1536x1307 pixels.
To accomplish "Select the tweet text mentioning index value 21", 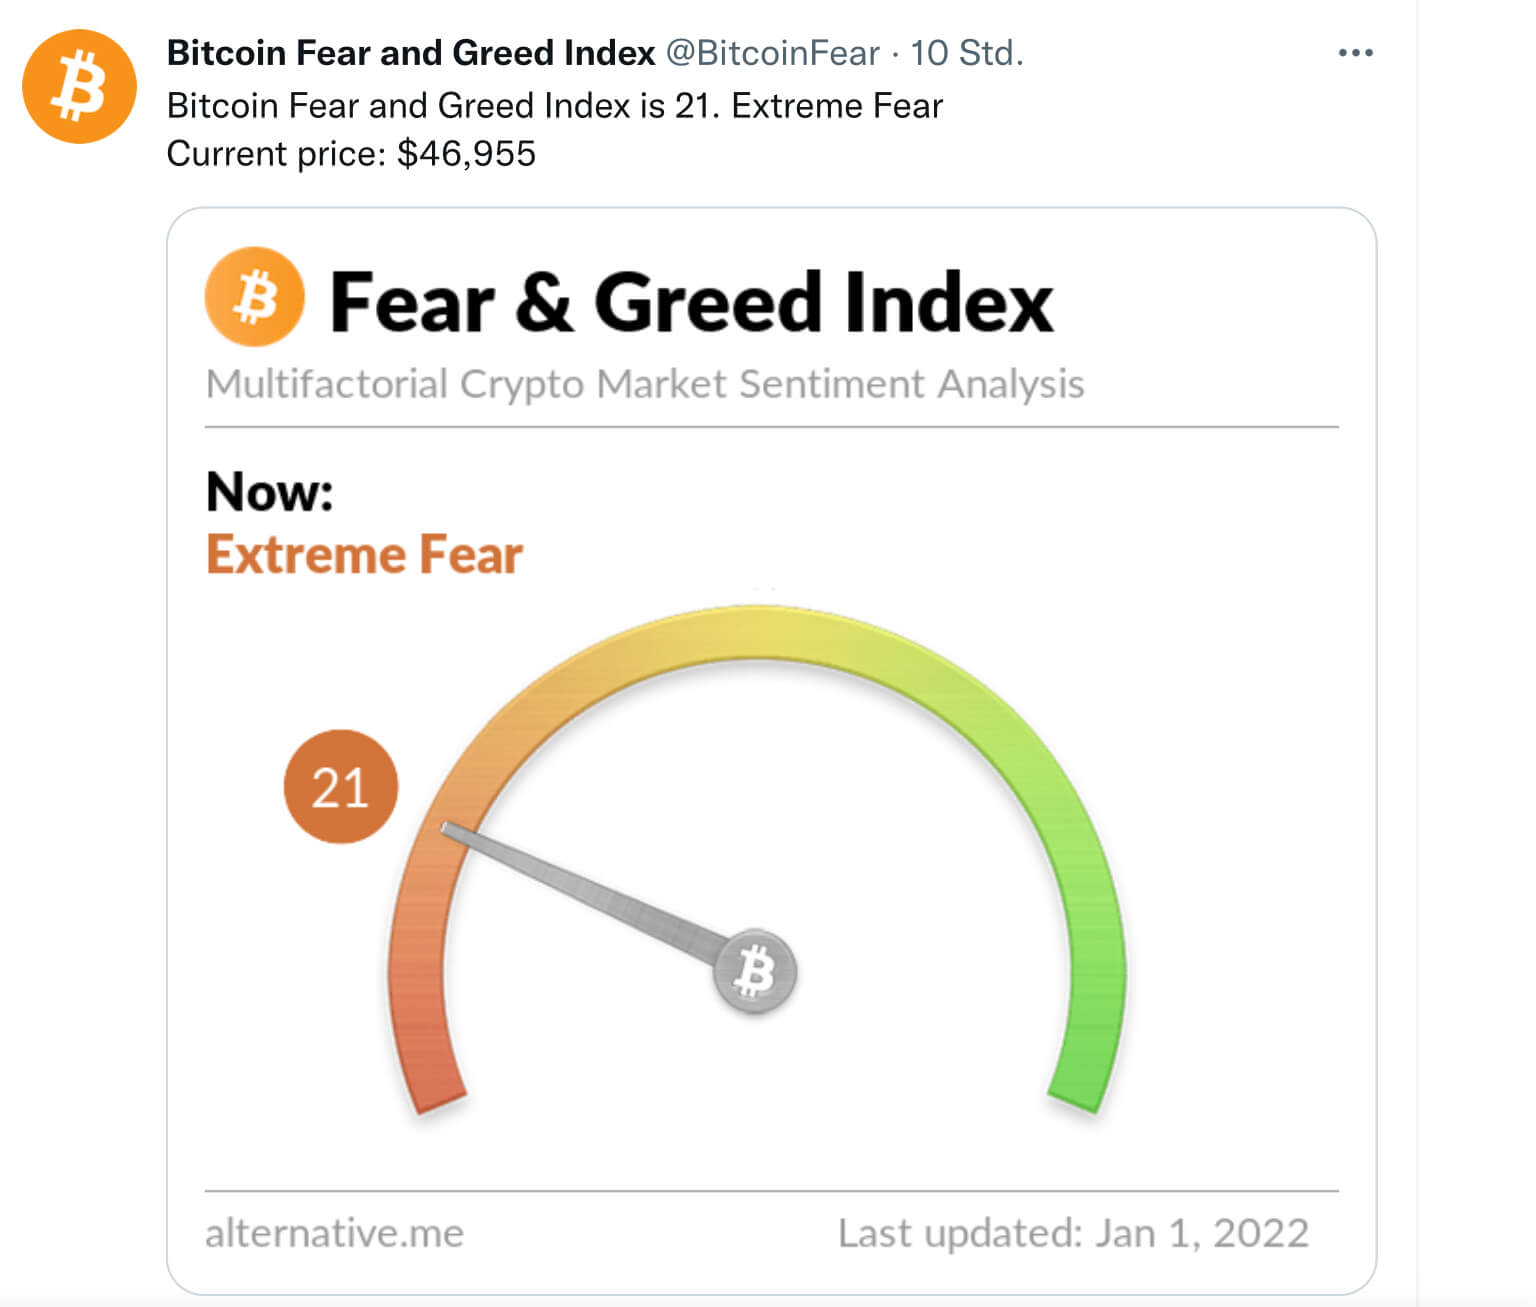I will 554,105.
